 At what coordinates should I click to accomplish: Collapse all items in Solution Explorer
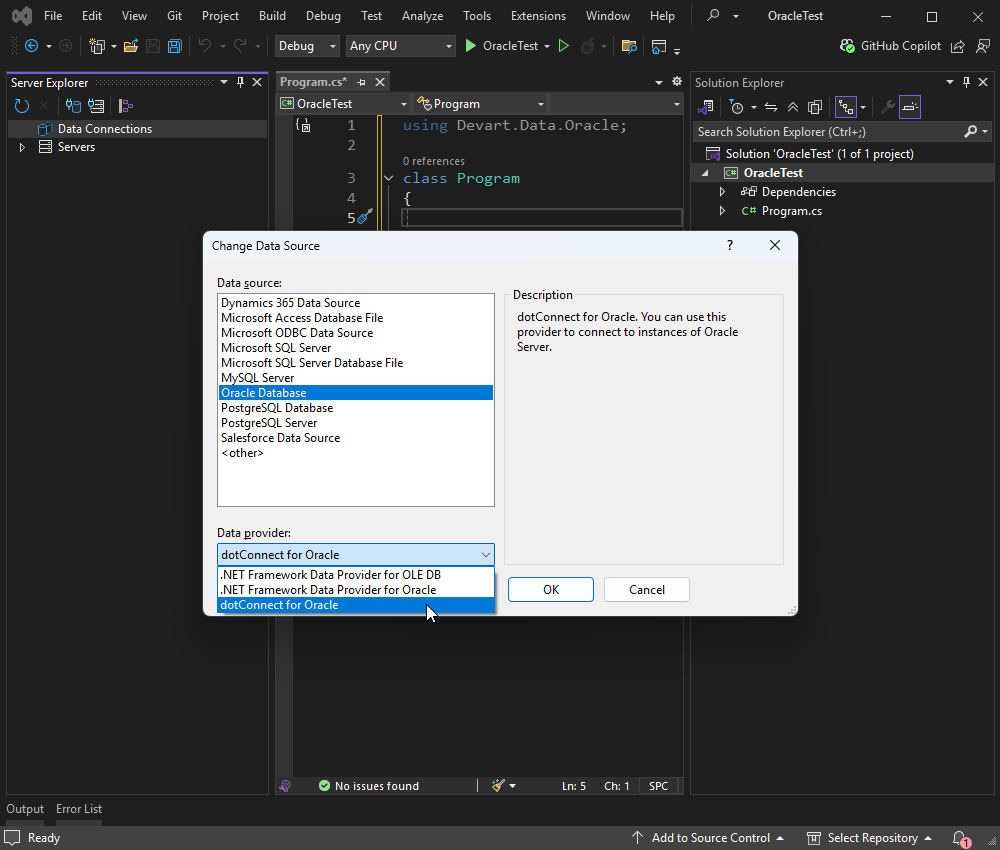point(793,107)
